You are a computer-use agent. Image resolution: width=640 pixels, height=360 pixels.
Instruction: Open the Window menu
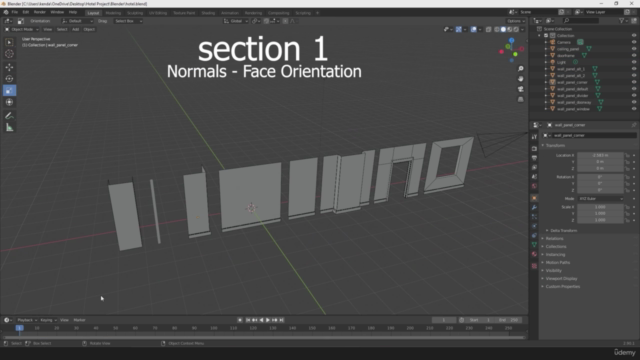point(57,12)
